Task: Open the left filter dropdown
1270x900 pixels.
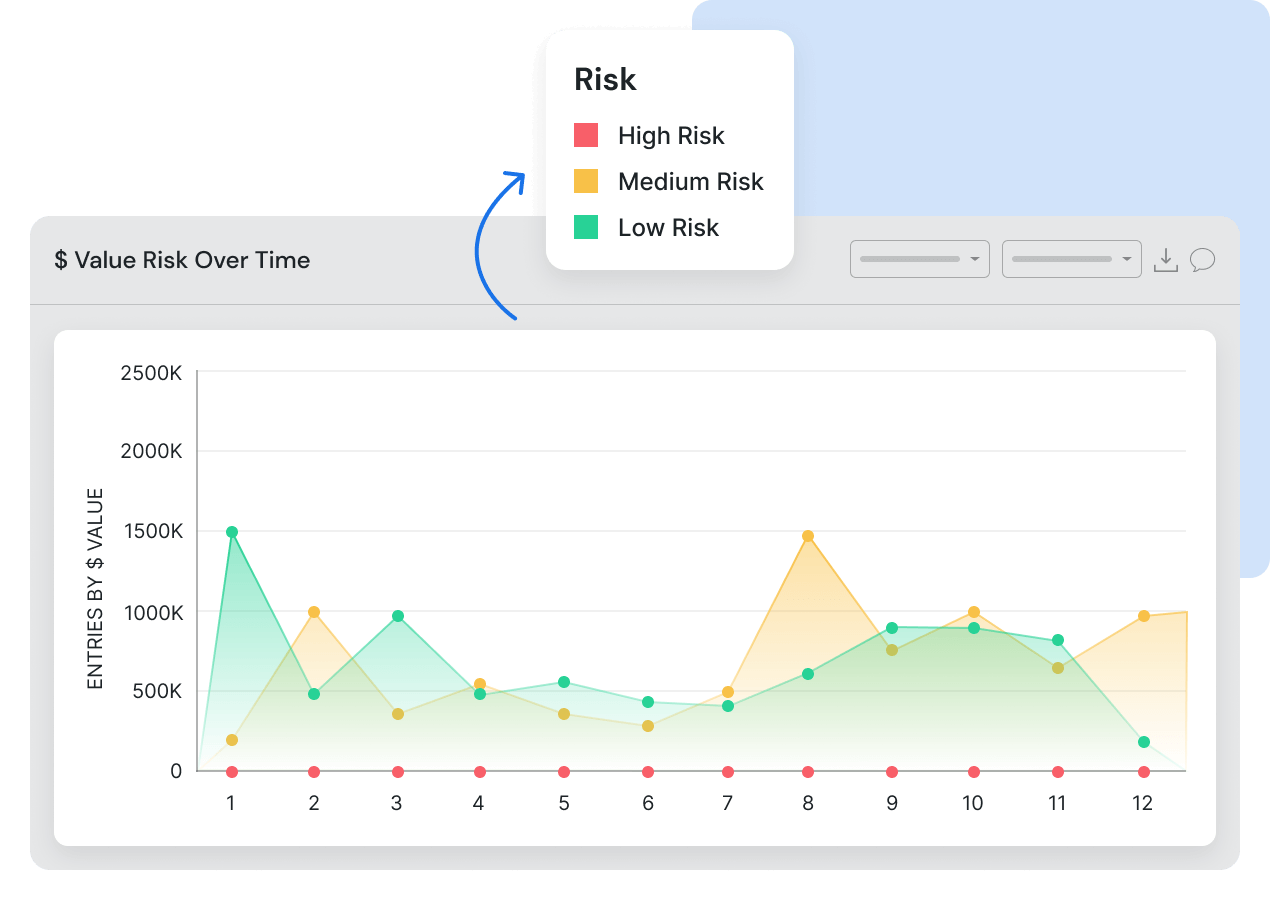Action: point(919,259)
